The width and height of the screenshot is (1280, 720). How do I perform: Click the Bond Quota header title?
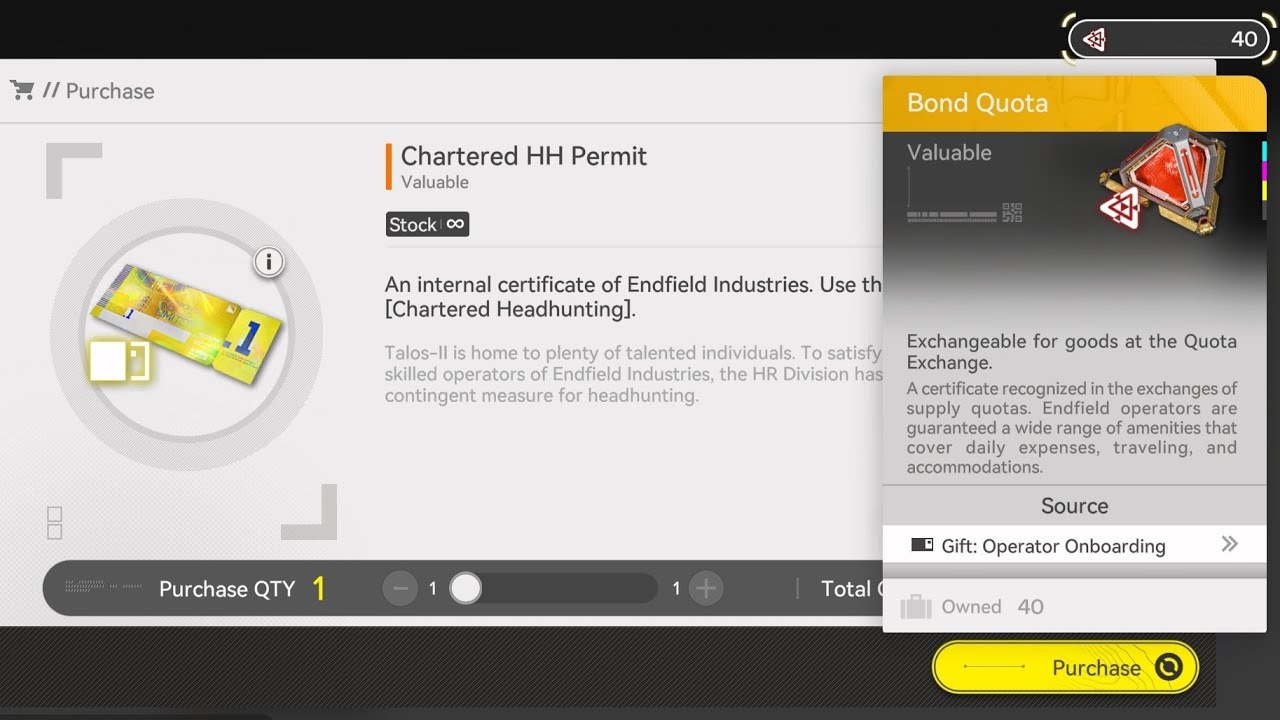[977, 103]
